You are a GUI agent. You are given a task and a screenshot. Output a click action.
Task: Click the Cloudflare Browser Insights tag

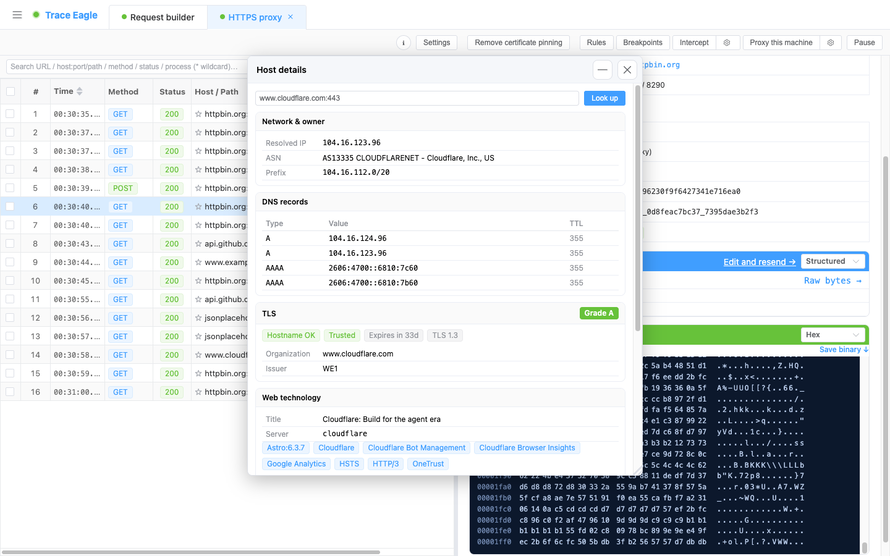[x=527, y=448]
